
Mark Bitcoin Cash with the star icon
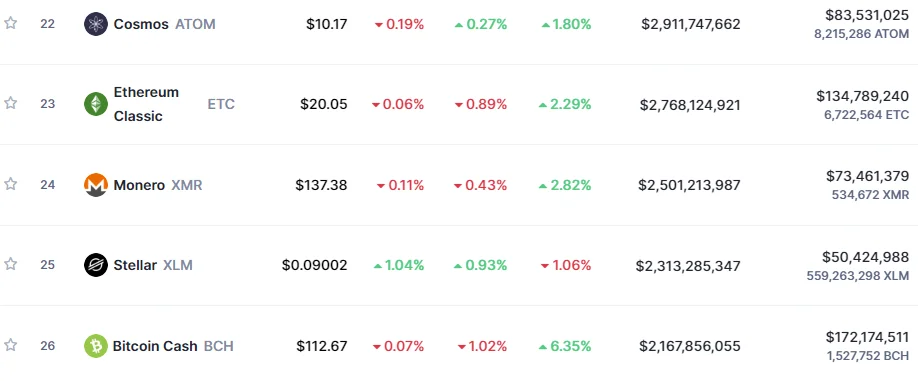[11, 345]
